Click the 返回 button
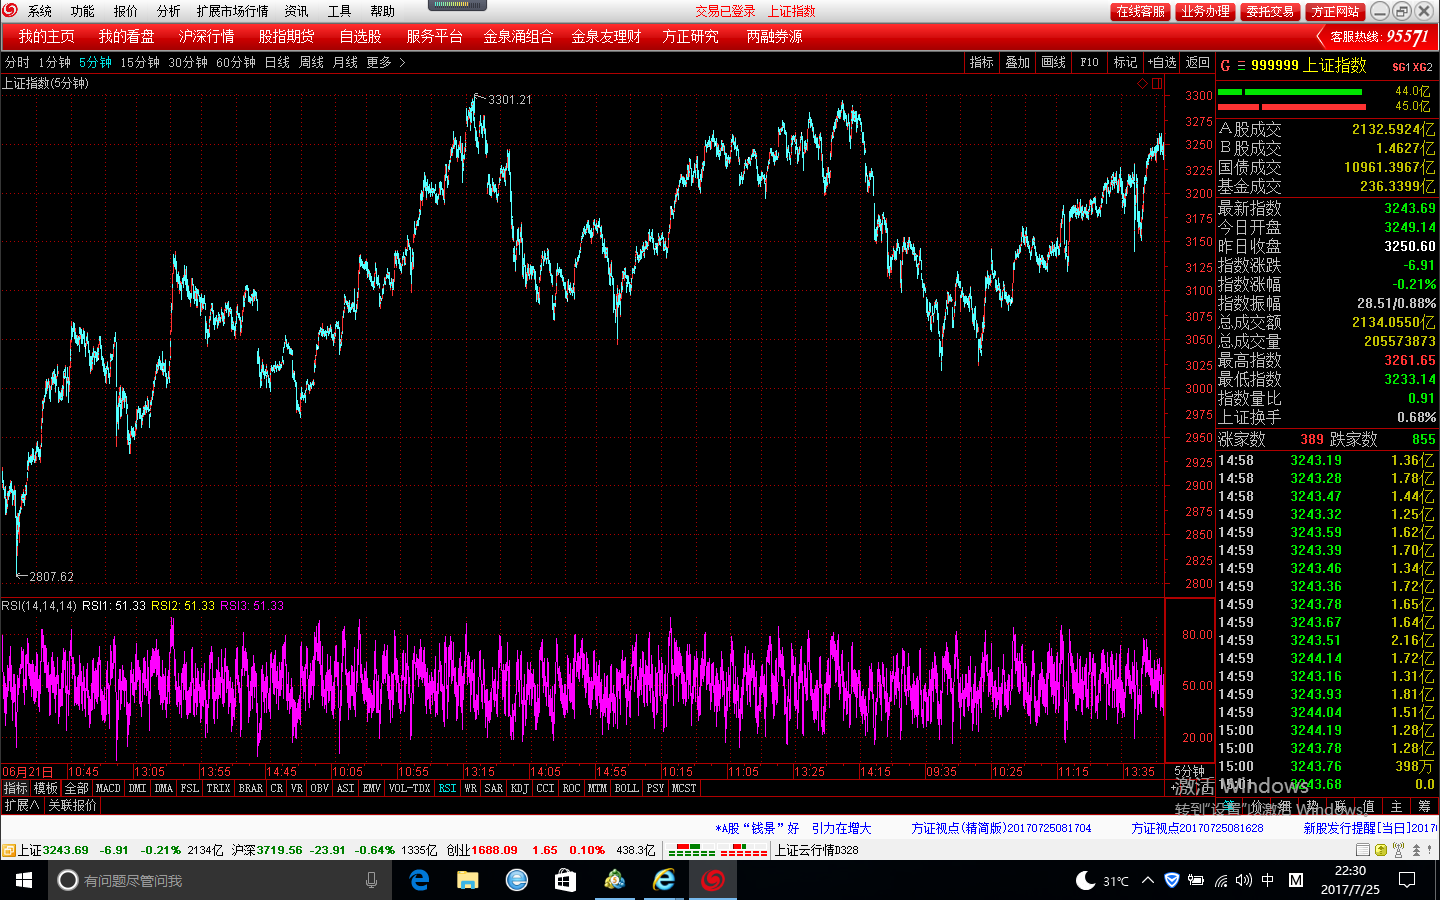Screen dimensions: 1440x900 1197,62
